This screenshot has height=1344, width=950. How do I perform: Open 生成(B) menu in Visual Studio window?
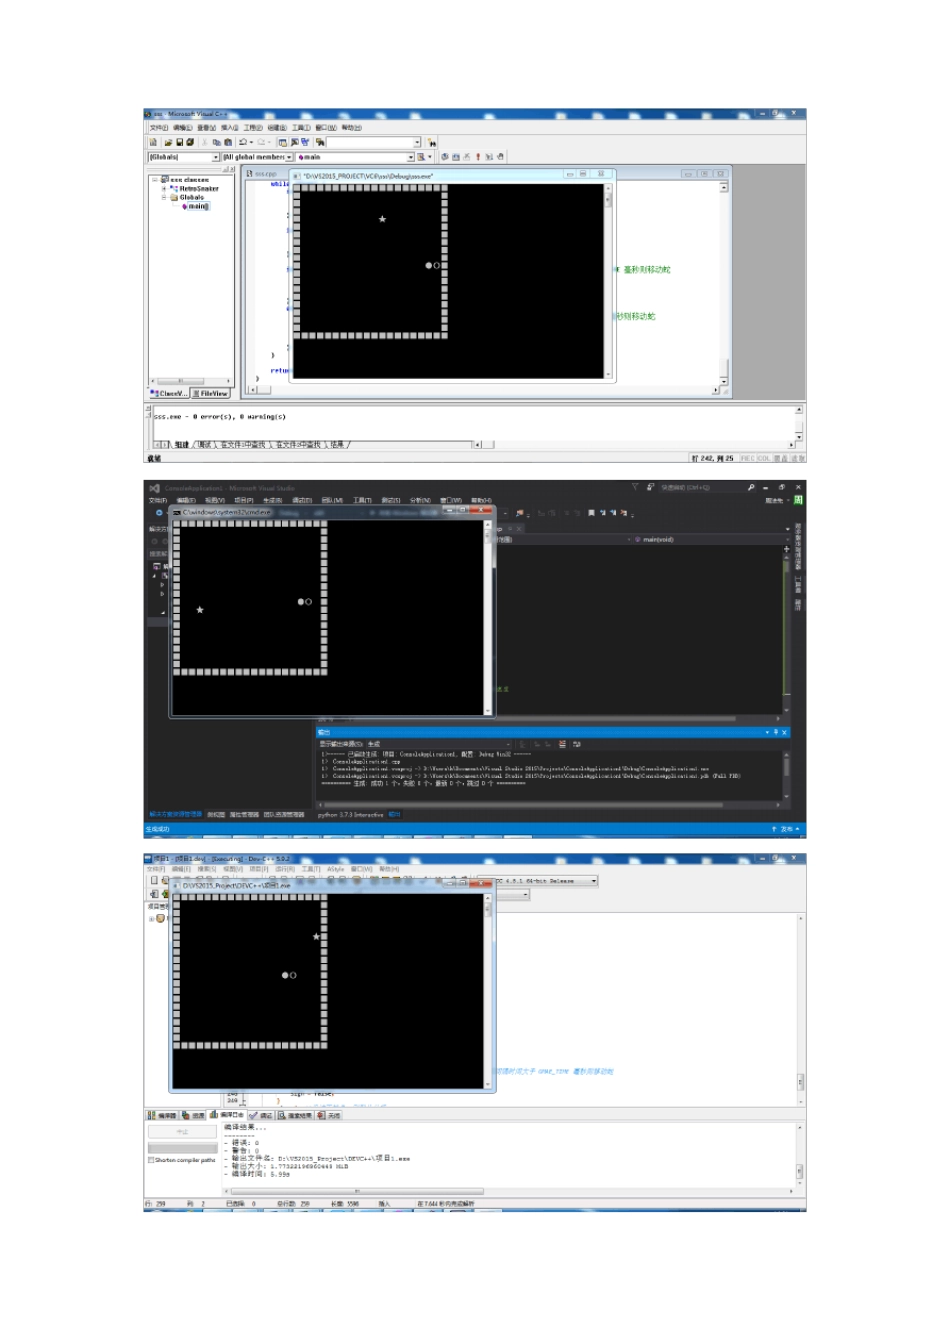coord(272,500)
